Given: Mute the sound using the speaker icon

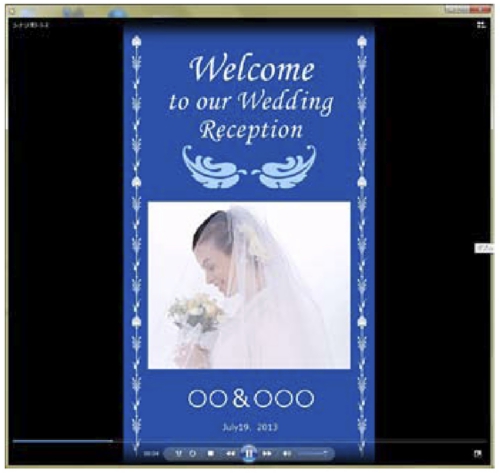Looking at the screenshot, I should [x=286, y=453].
